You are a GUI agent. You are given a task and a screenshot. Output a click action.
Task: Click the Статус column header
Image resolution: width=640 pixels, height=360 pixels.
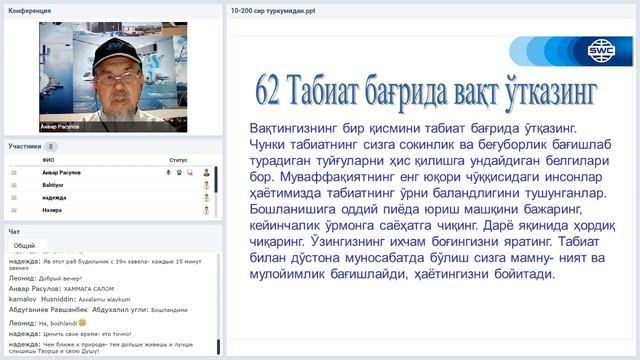click(178, 160)
